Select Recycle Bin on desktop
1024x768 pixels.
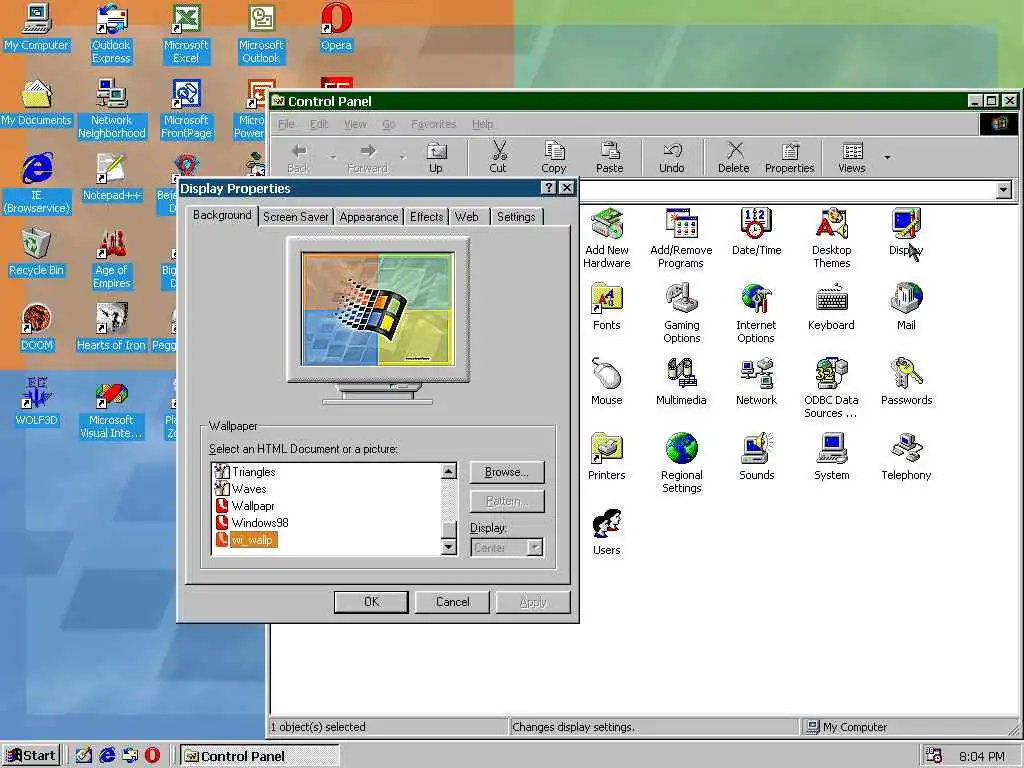tap(37, 253)
